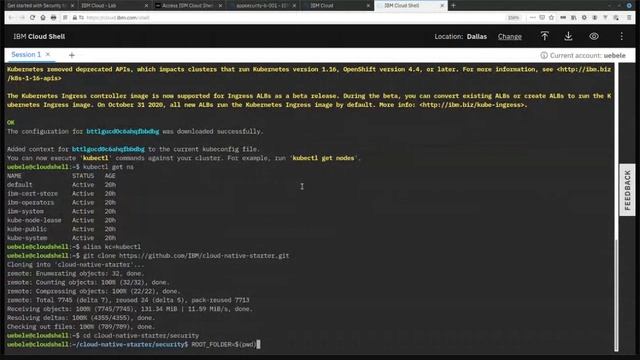This screenshot has width=640, height=360.
Task: Focus the browser address bar URL
Action: click(118, 18)
